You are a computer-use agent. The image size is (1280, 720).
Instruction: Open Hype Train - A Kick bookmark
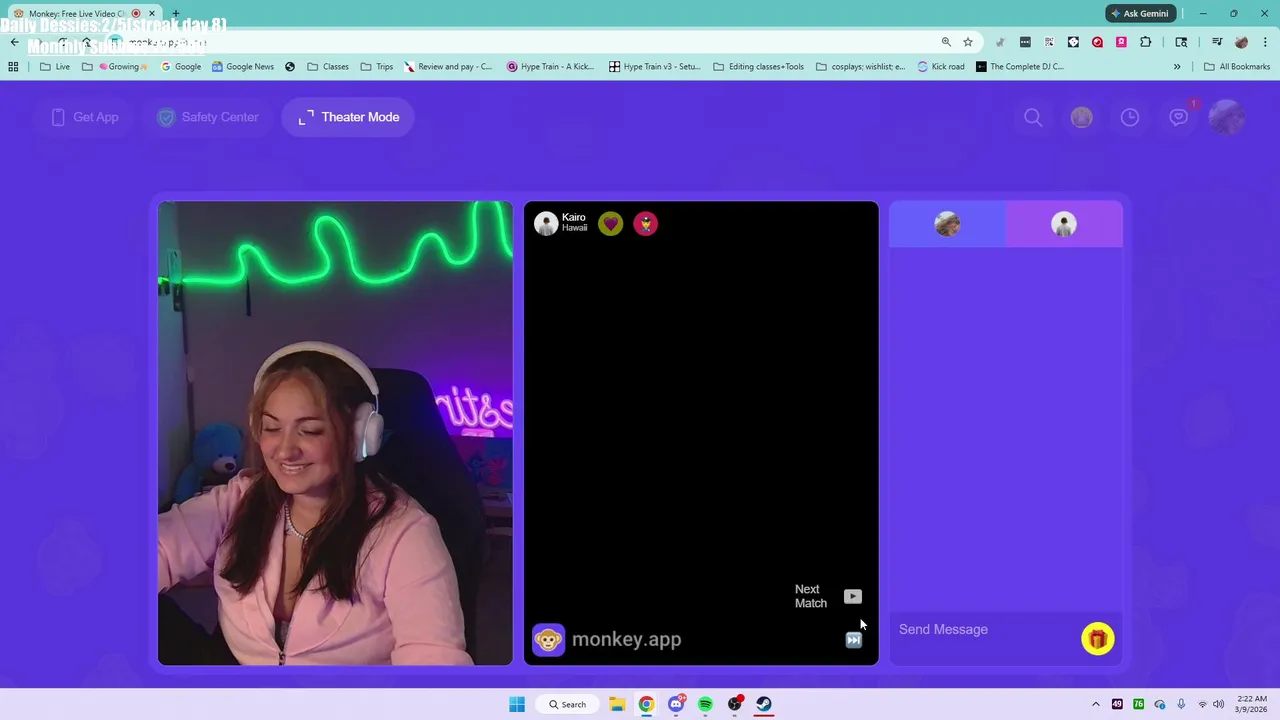click(550, 67)
